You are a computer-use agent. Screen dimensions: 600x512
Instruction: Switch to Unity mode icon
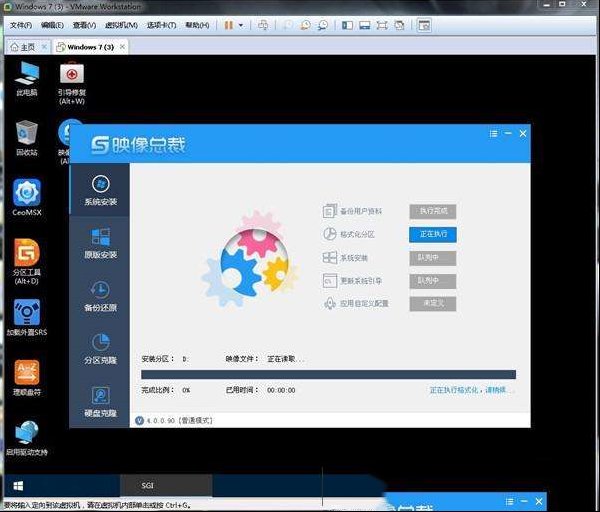tap(399, 26)
